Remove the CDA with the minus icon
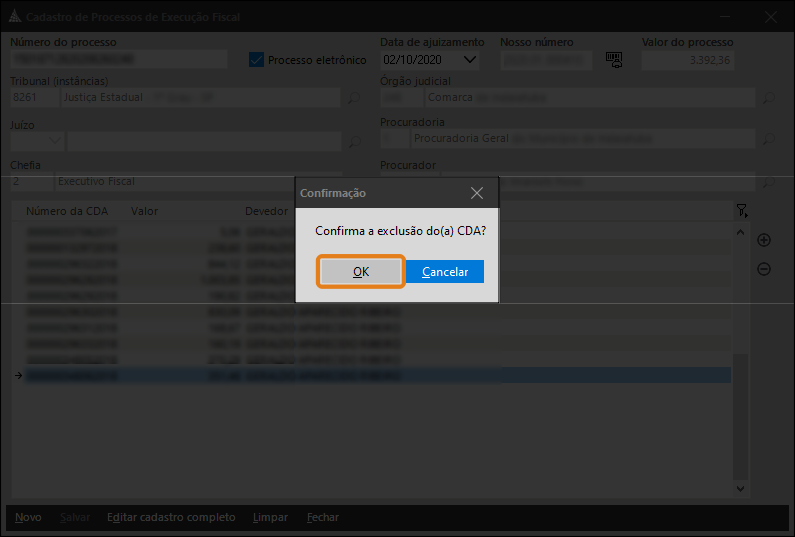The image size is (795, 537). (764, 269)
